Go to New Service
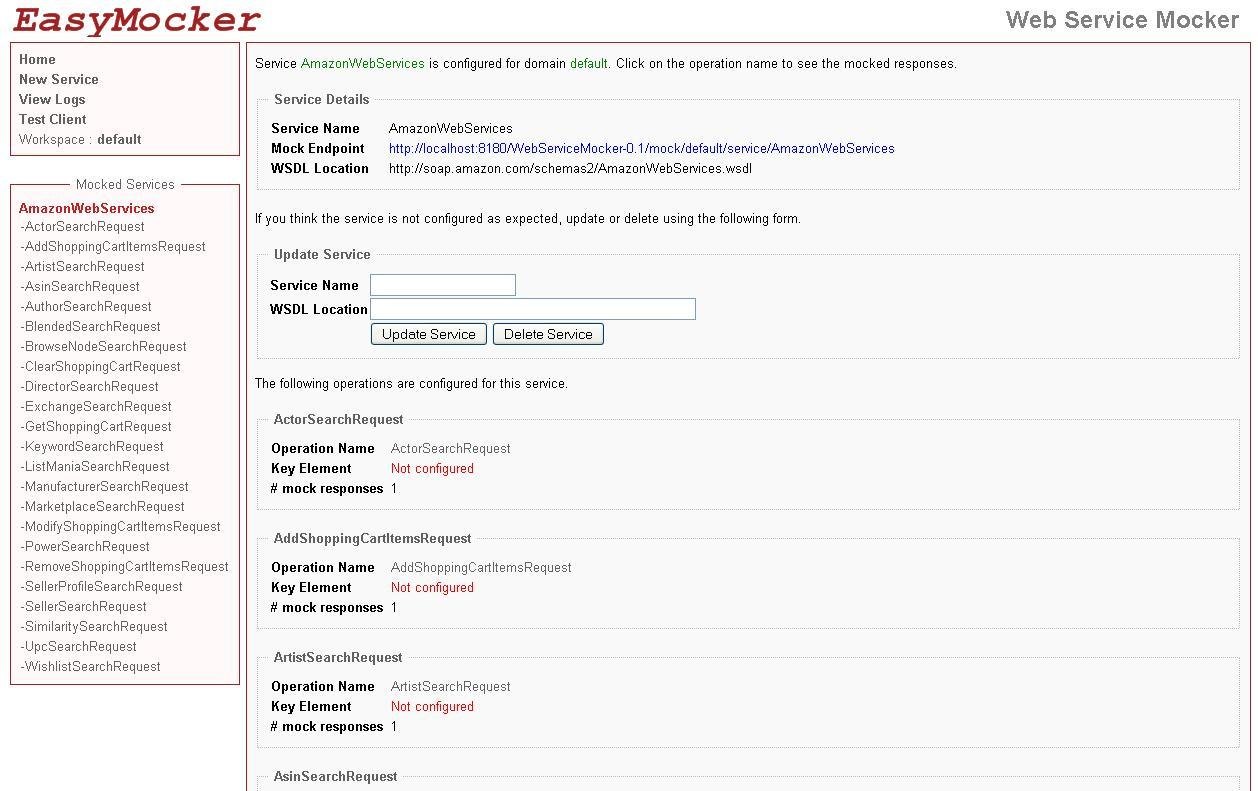Screen dimensions: 1258x791 [58, 79]
